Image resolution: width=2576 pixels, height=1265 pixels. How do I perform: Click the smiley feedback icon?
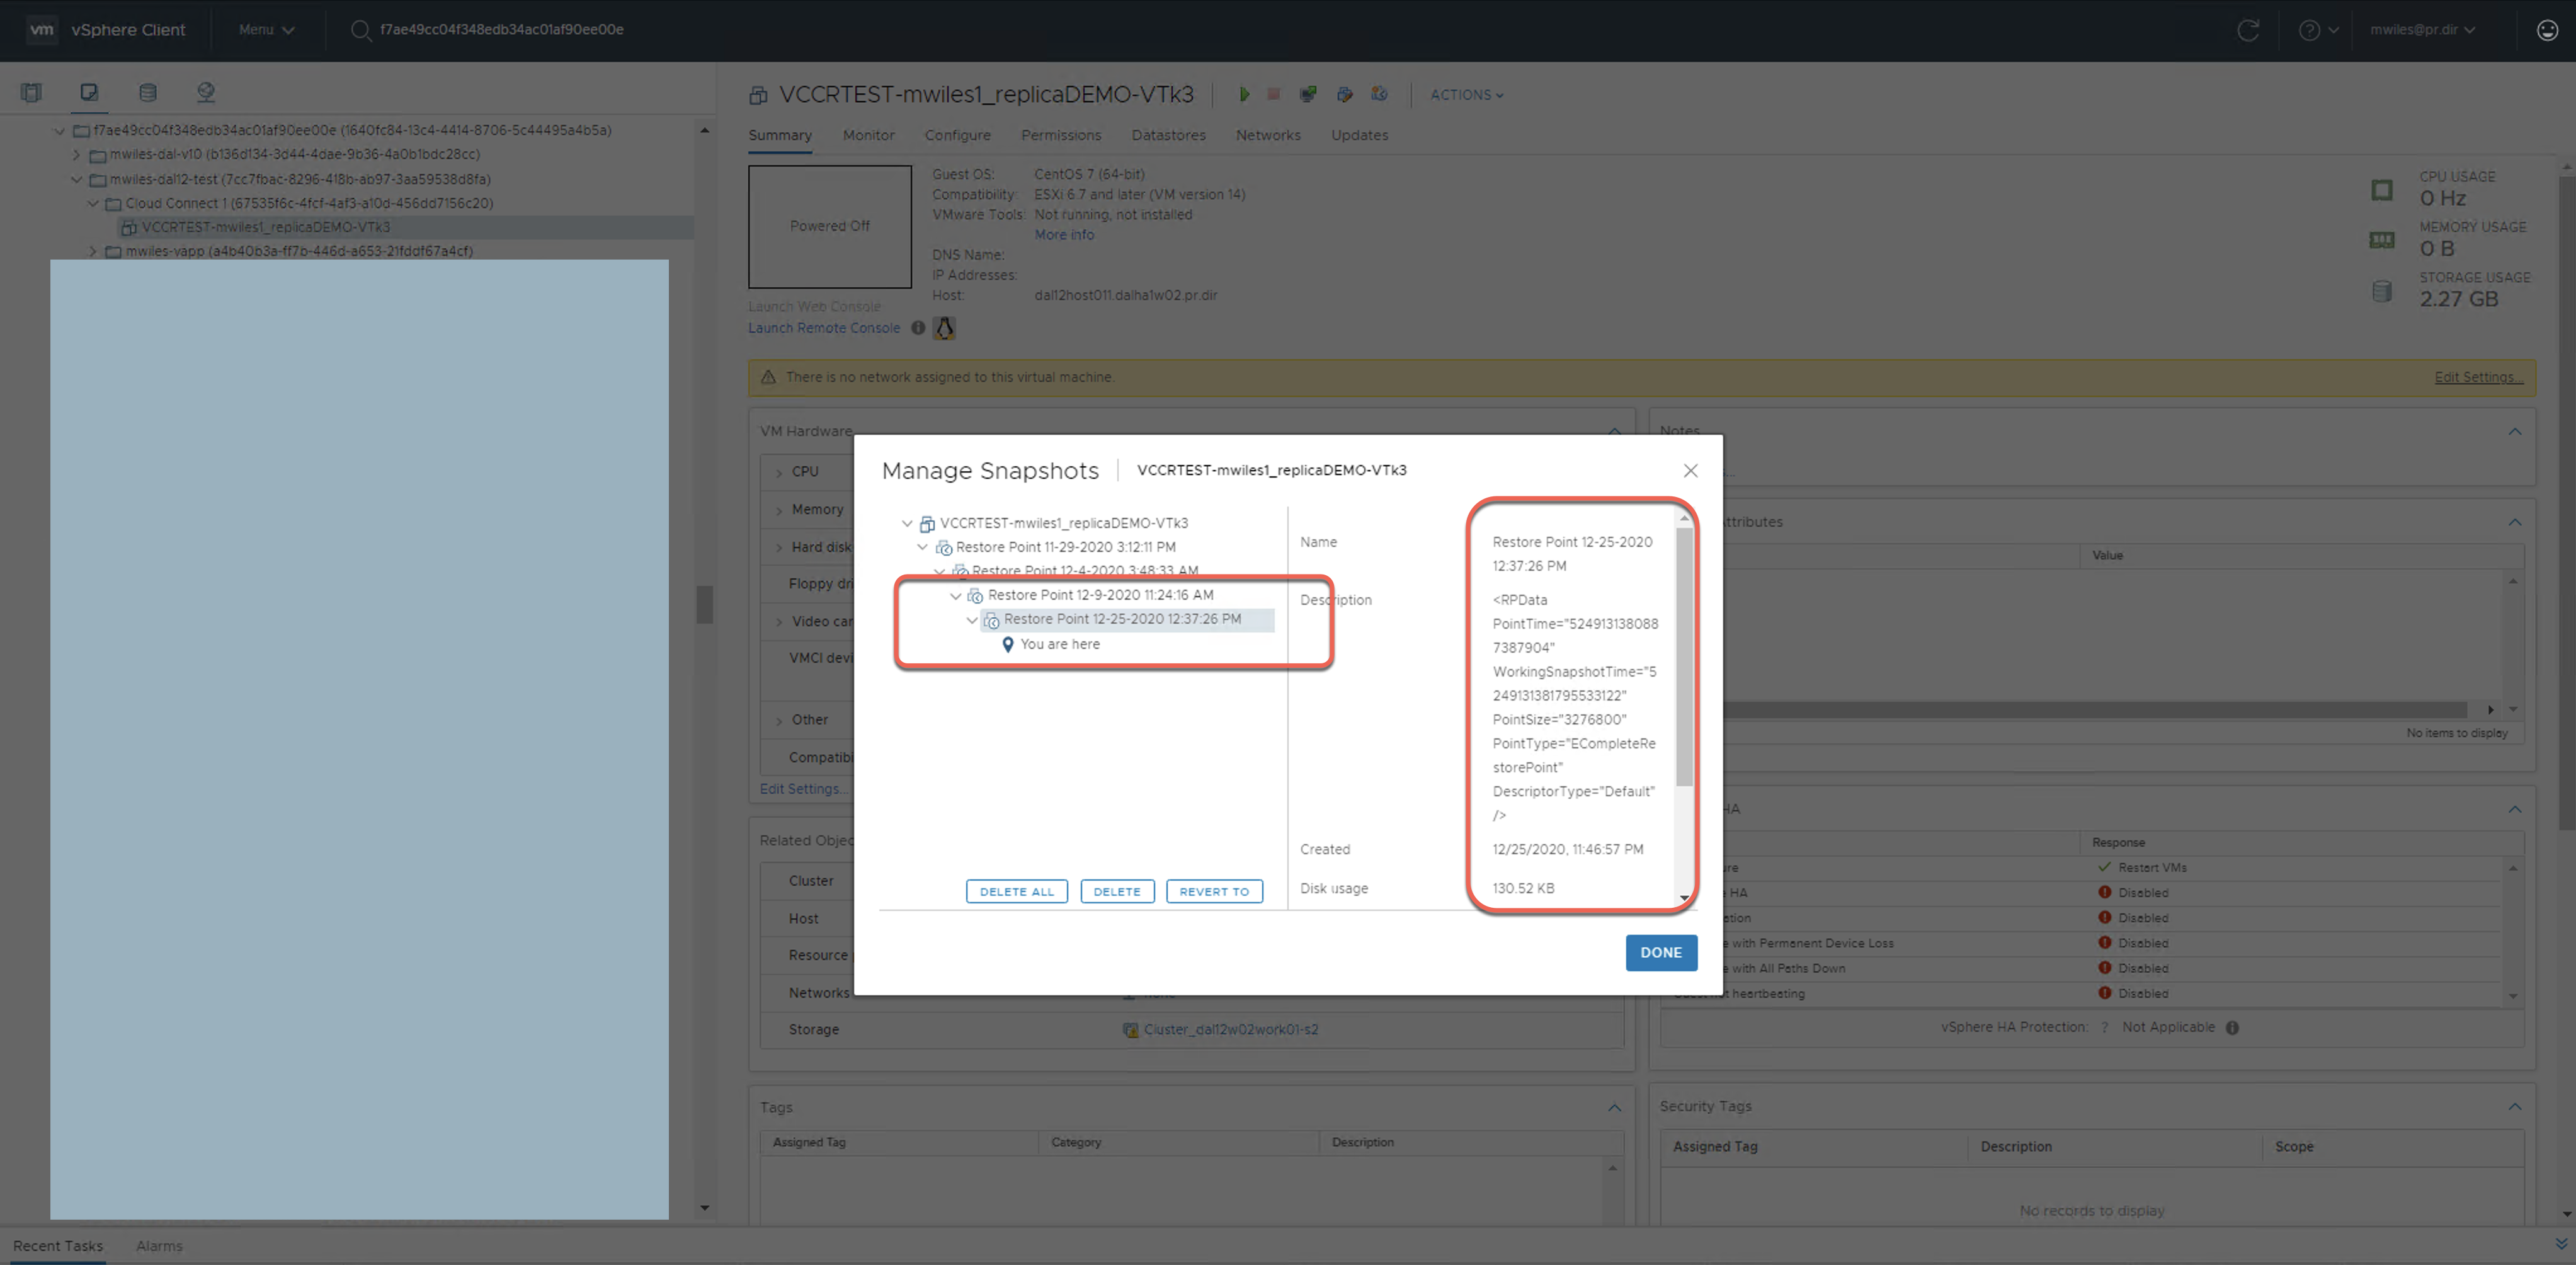tap(2547, 30)
